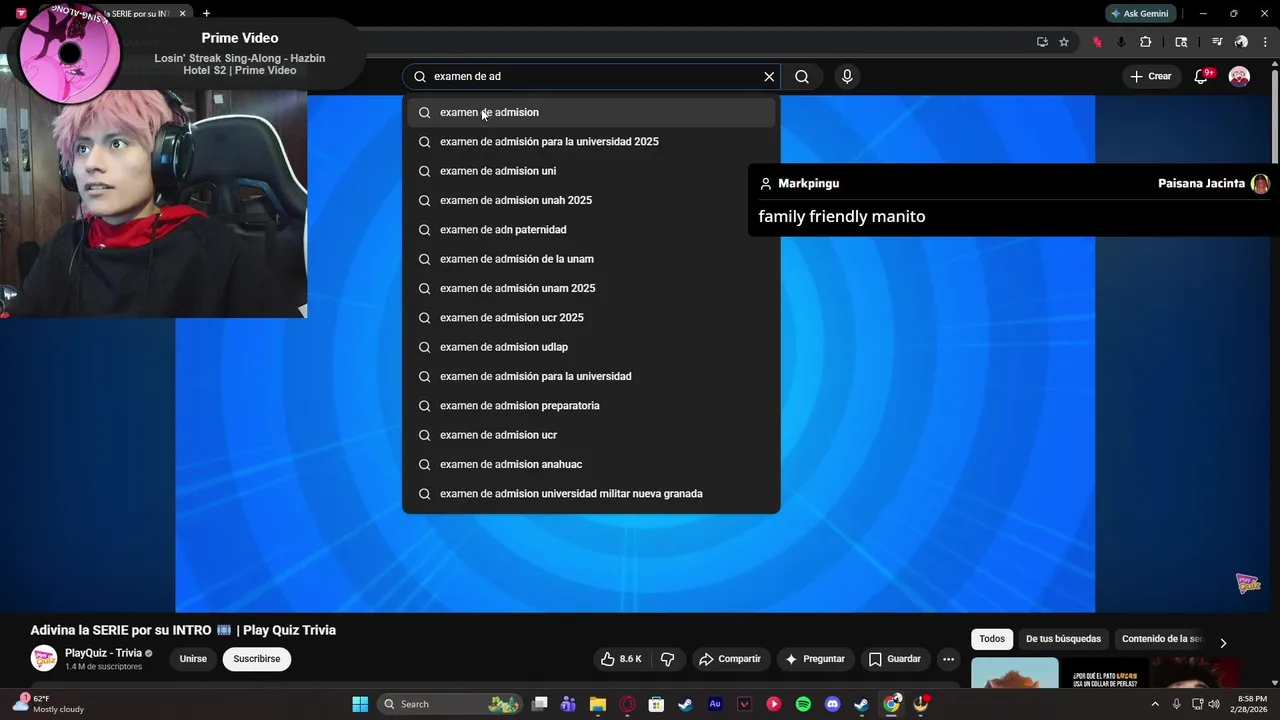Show more filter chips arrow
This screenshot has height=720, width=1280.
tap(1222, 643)
